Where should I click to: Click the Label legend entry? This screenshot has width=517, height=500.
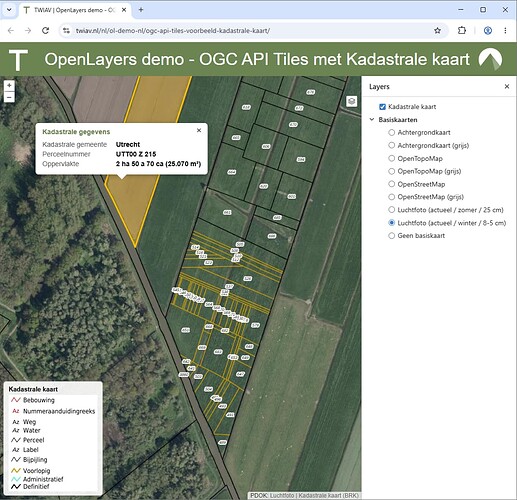25,450
